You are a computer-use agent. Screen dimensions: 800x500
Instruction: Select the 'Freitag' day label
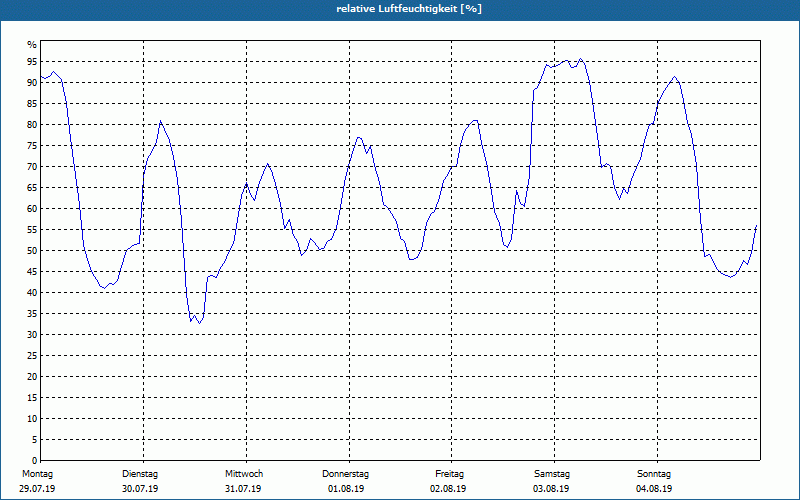pos(449,474)
